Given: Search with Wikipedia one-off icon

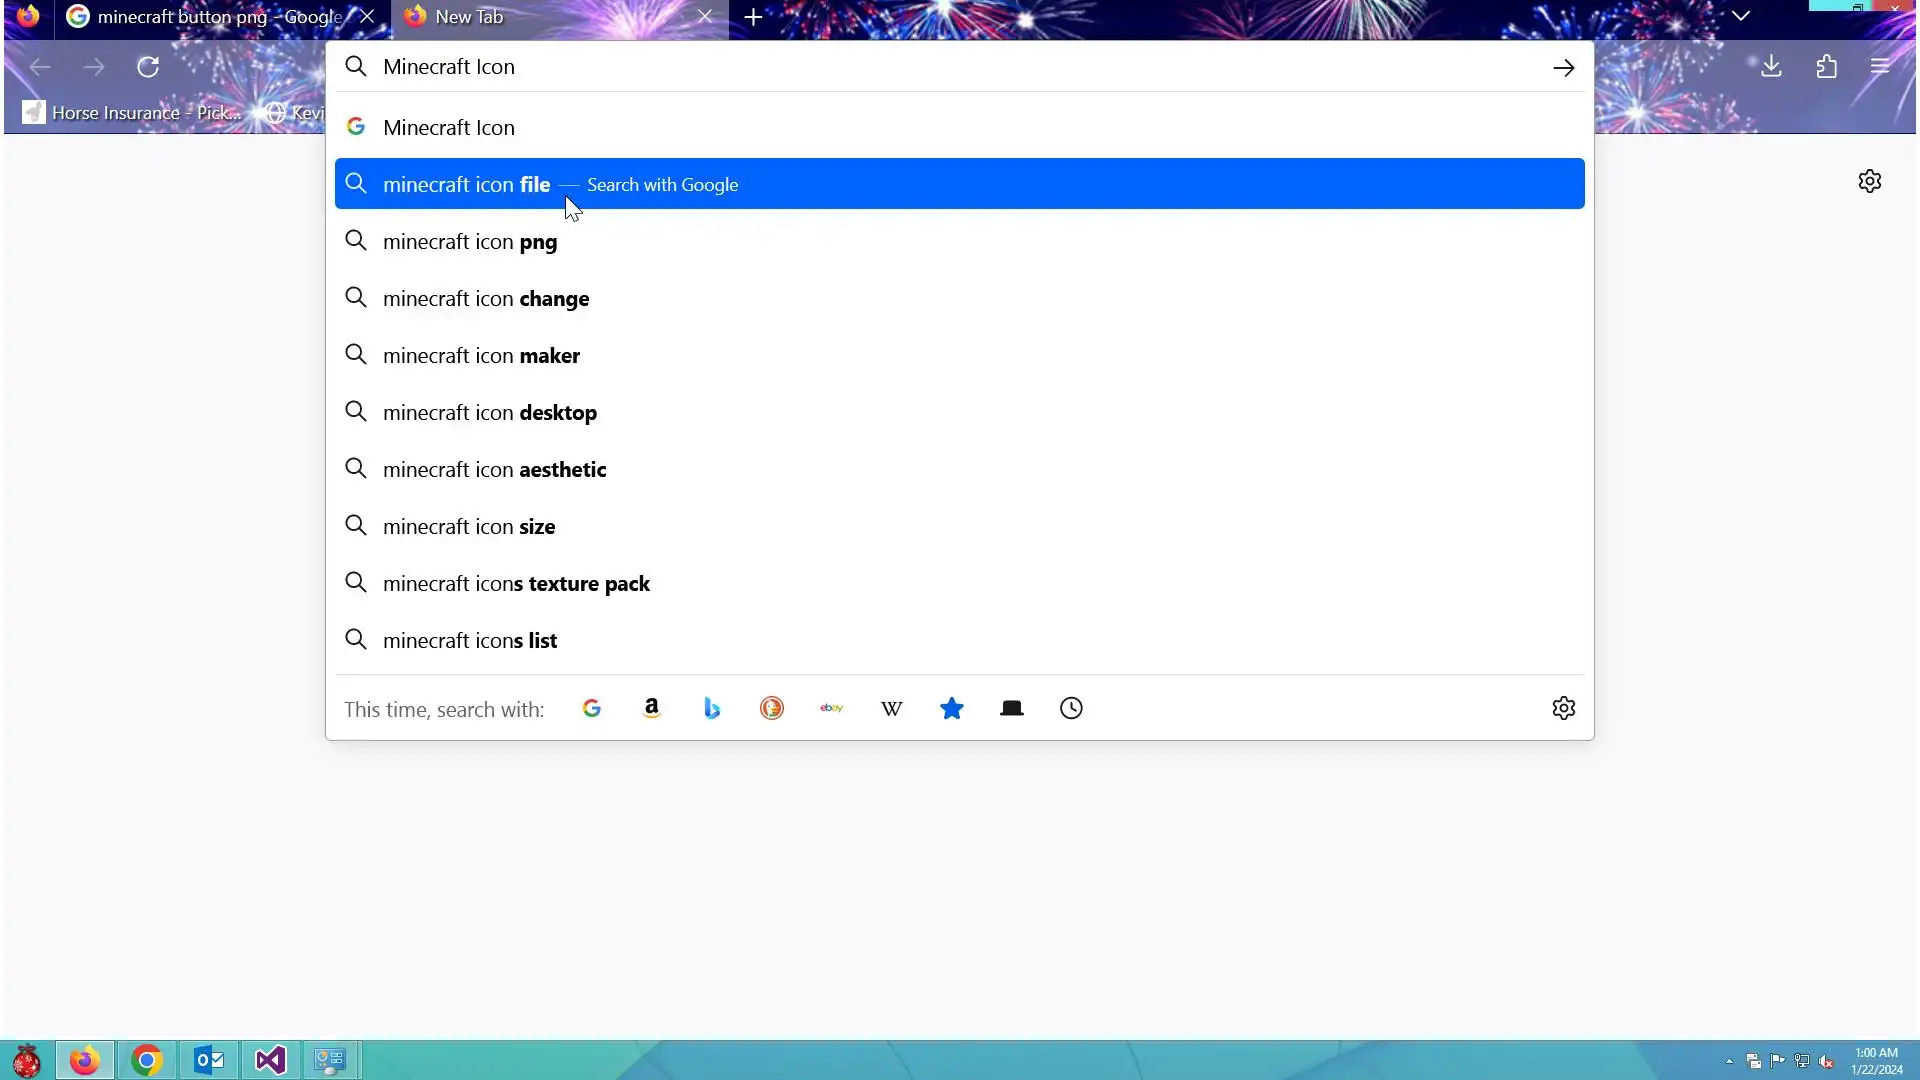Looking at the screenshot, I should point(891,708).
